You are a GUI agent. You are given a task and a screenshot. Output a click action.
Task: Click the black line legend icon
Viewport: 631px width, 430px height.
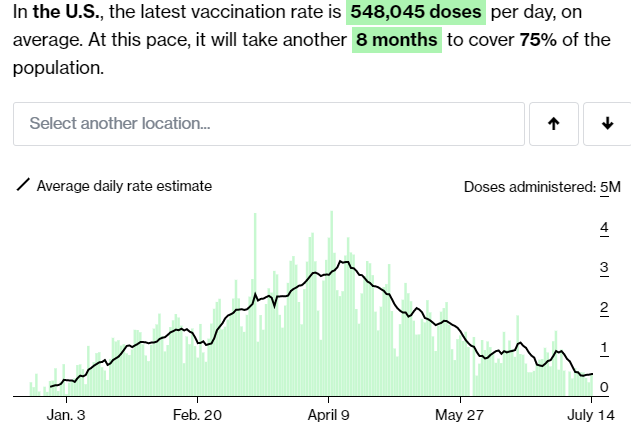click(23, 186)
